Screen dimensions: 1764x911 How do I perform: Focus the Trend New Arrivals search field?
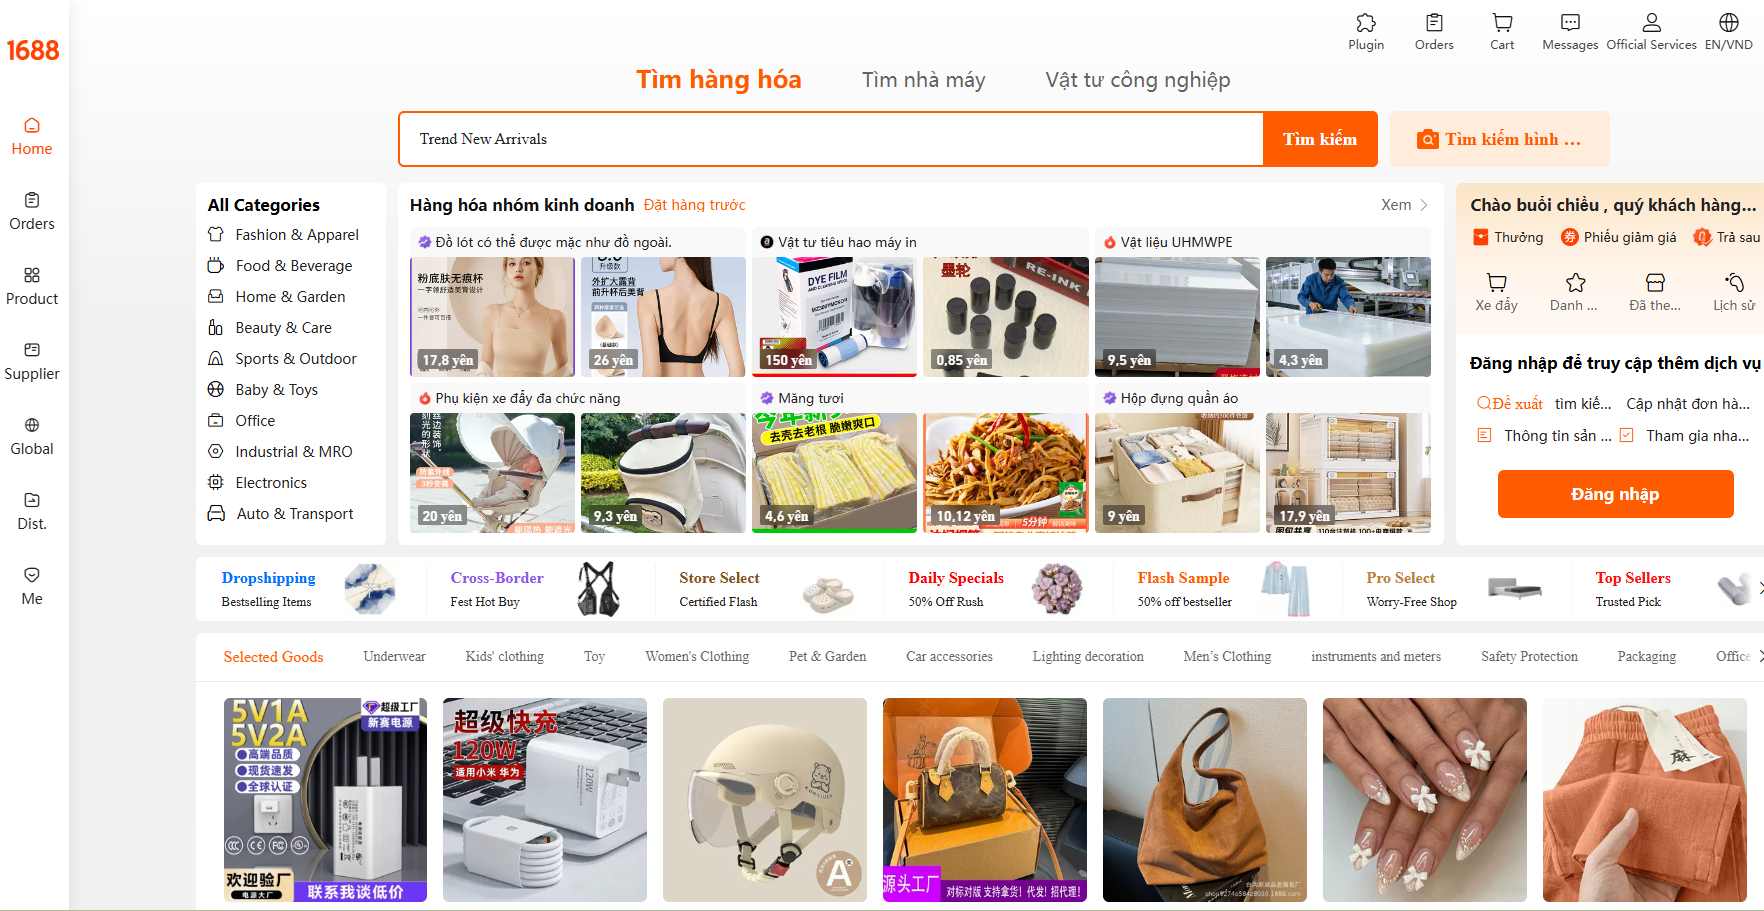(x=831, y=139)
